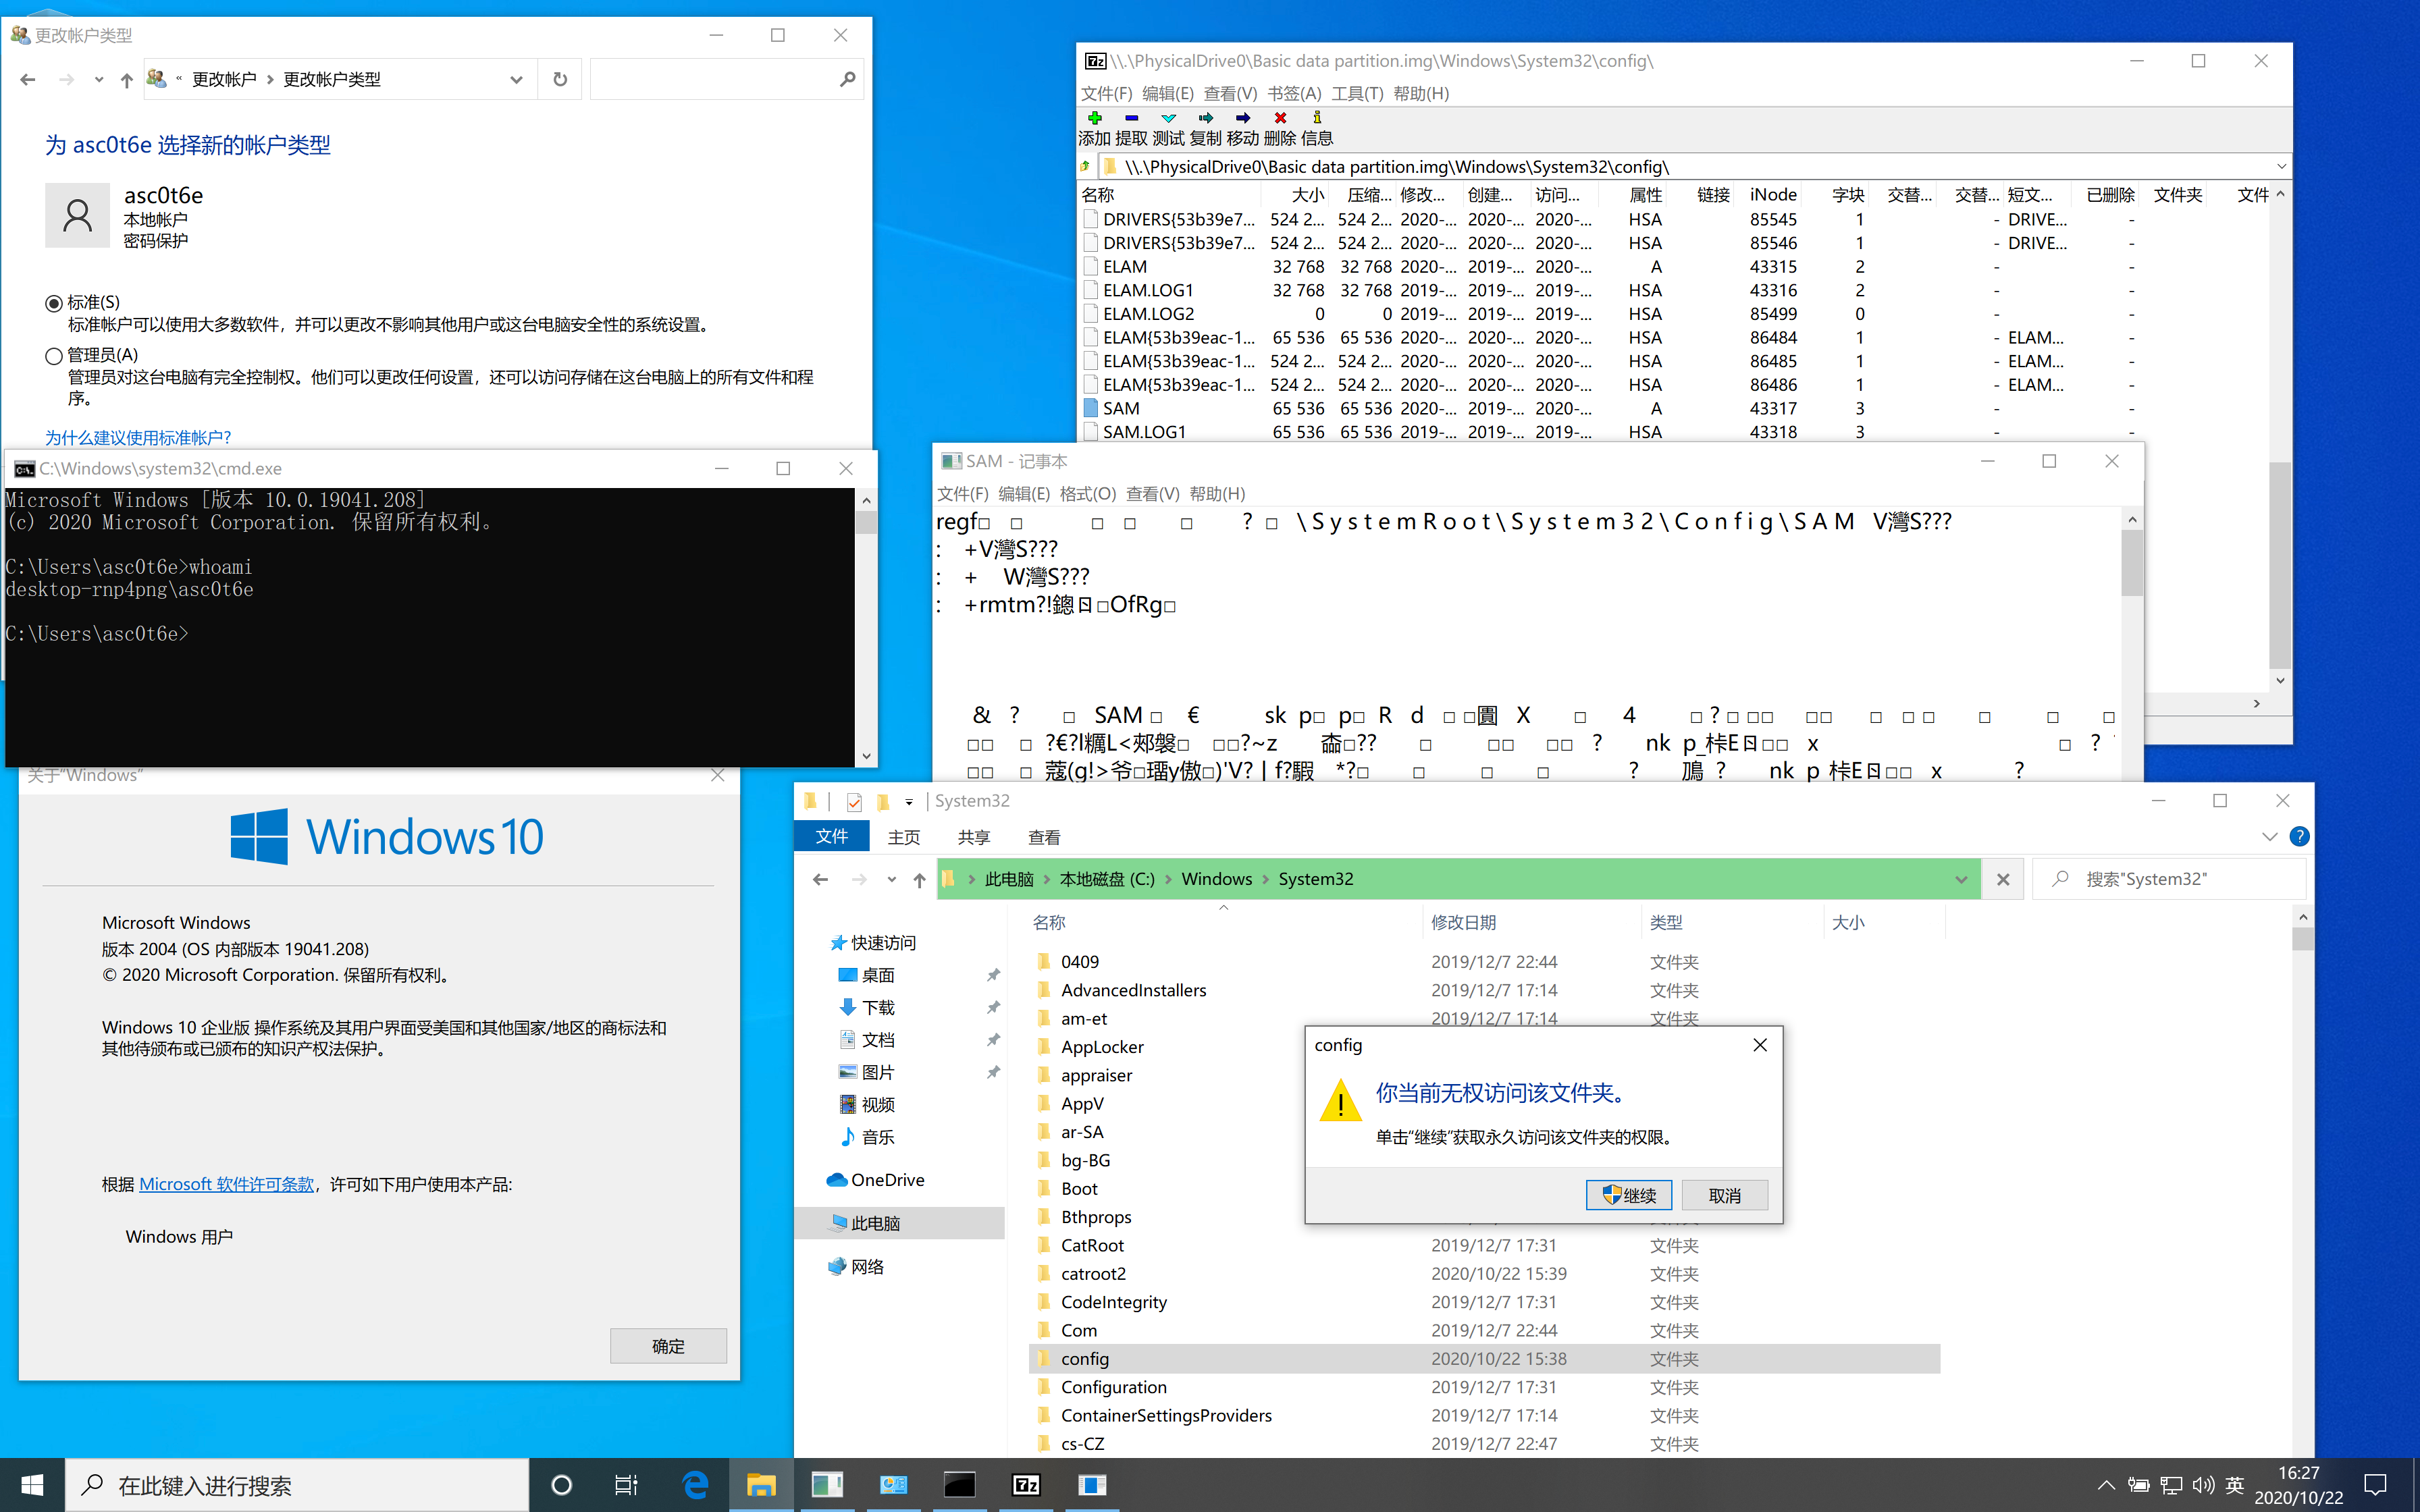This screenshot has width=2420, height=1512.
Task: Click the 7-Zip Copy (复制) toolbar icon
Action: [1205, 118]
